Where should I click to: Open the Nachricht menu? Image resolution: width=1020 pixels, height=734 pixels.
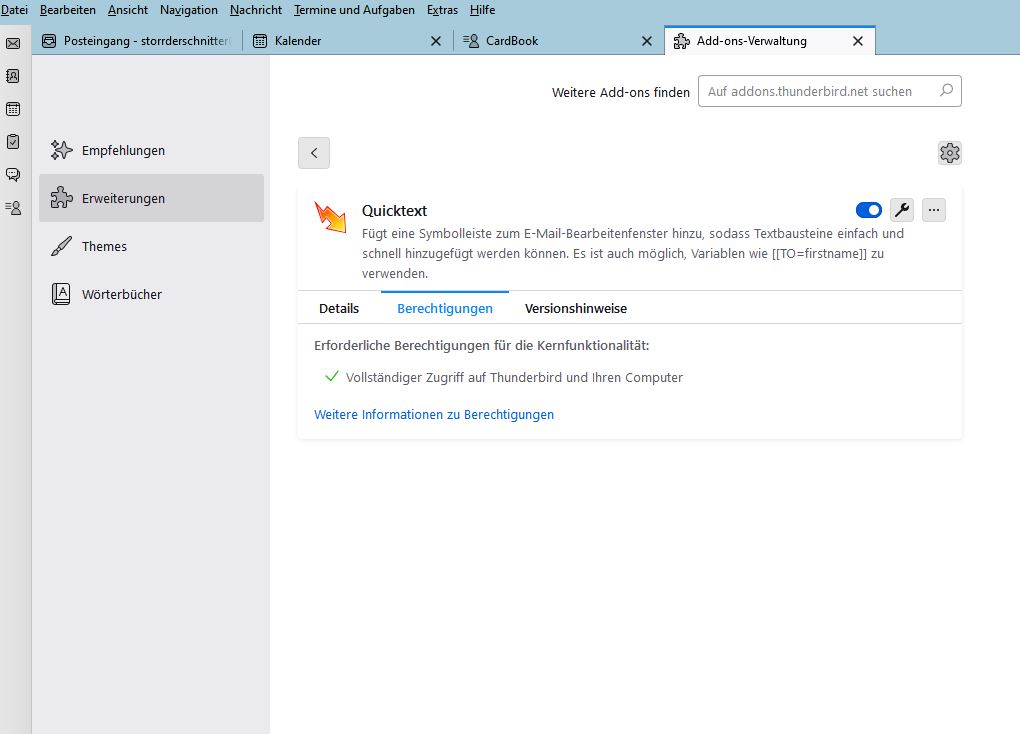256,10
